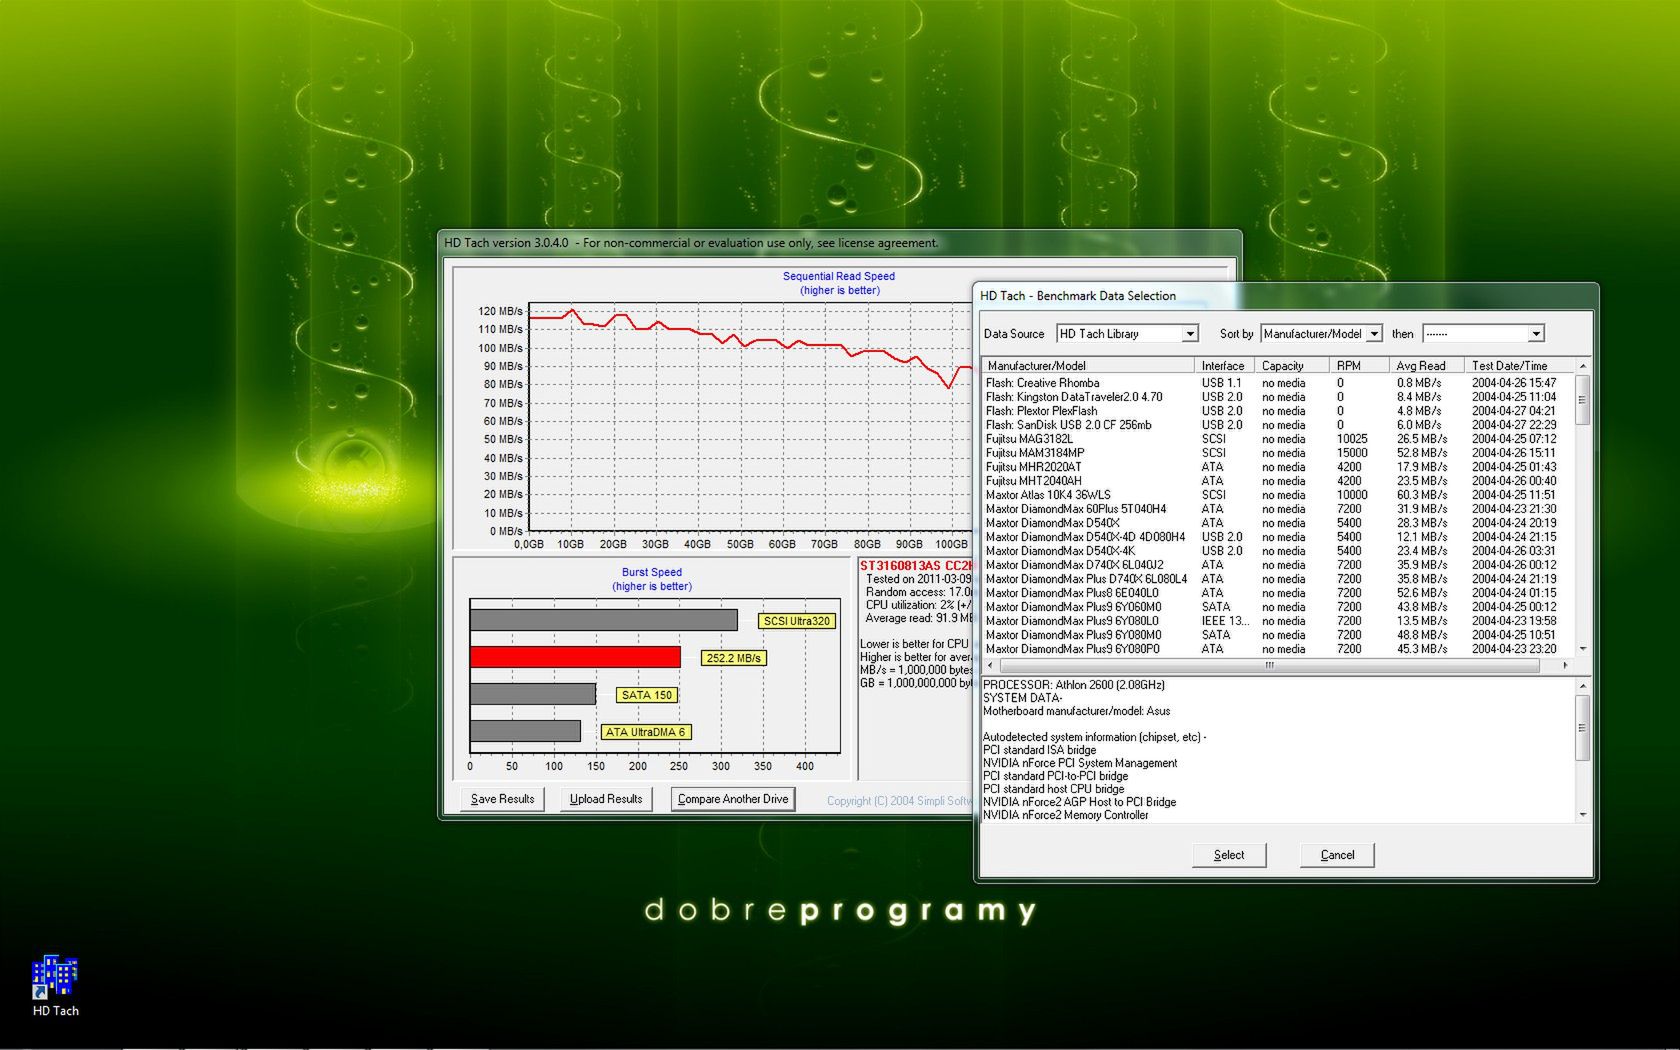The width and height of the screenshot is (1680, 1050).
Task: Click the Cancel button
Action: (x=1337, y=855)
